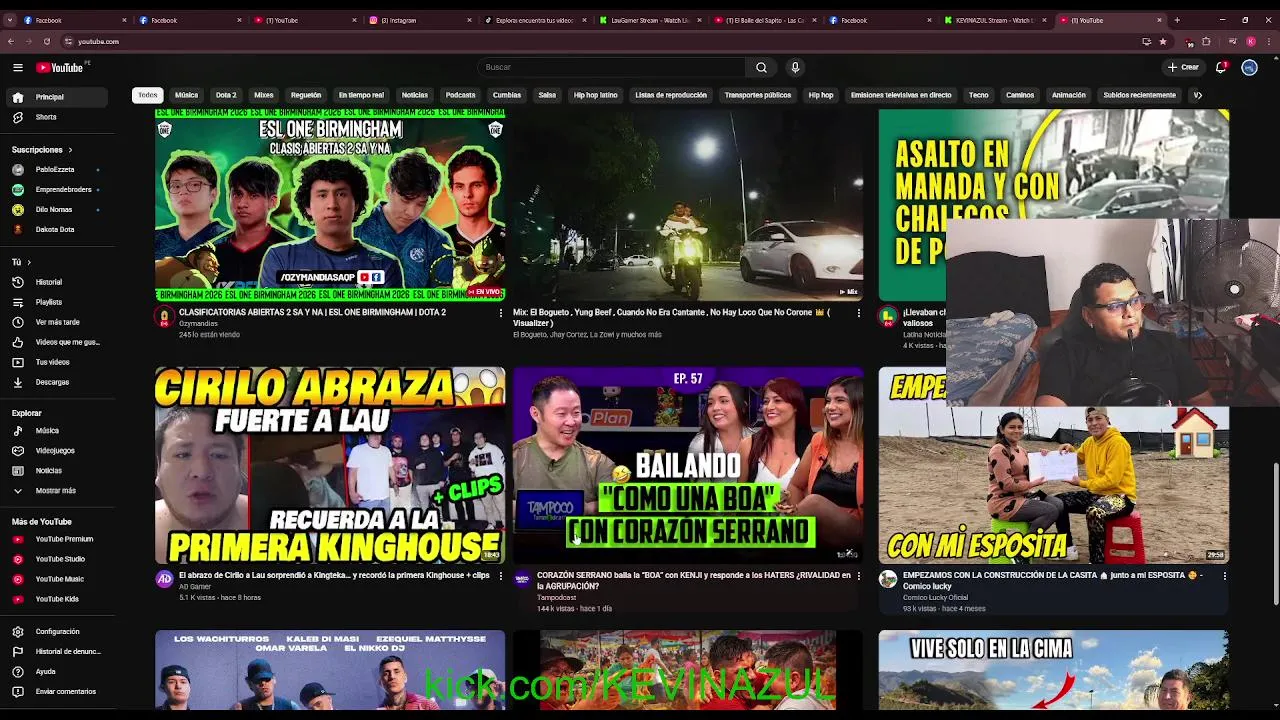Screen dimensions: 1280x720
Task: Open the YouTube hamburger guide menu
Action: [18, 67]
